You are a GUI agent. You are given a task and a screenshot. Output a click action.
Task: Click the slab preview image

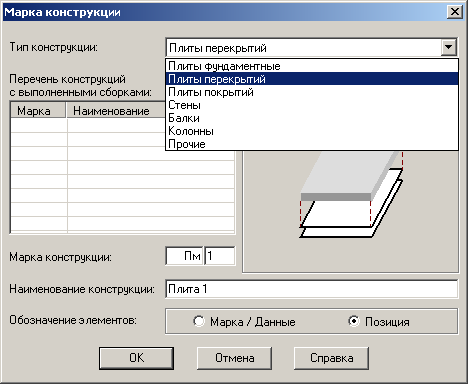(351, 210)
